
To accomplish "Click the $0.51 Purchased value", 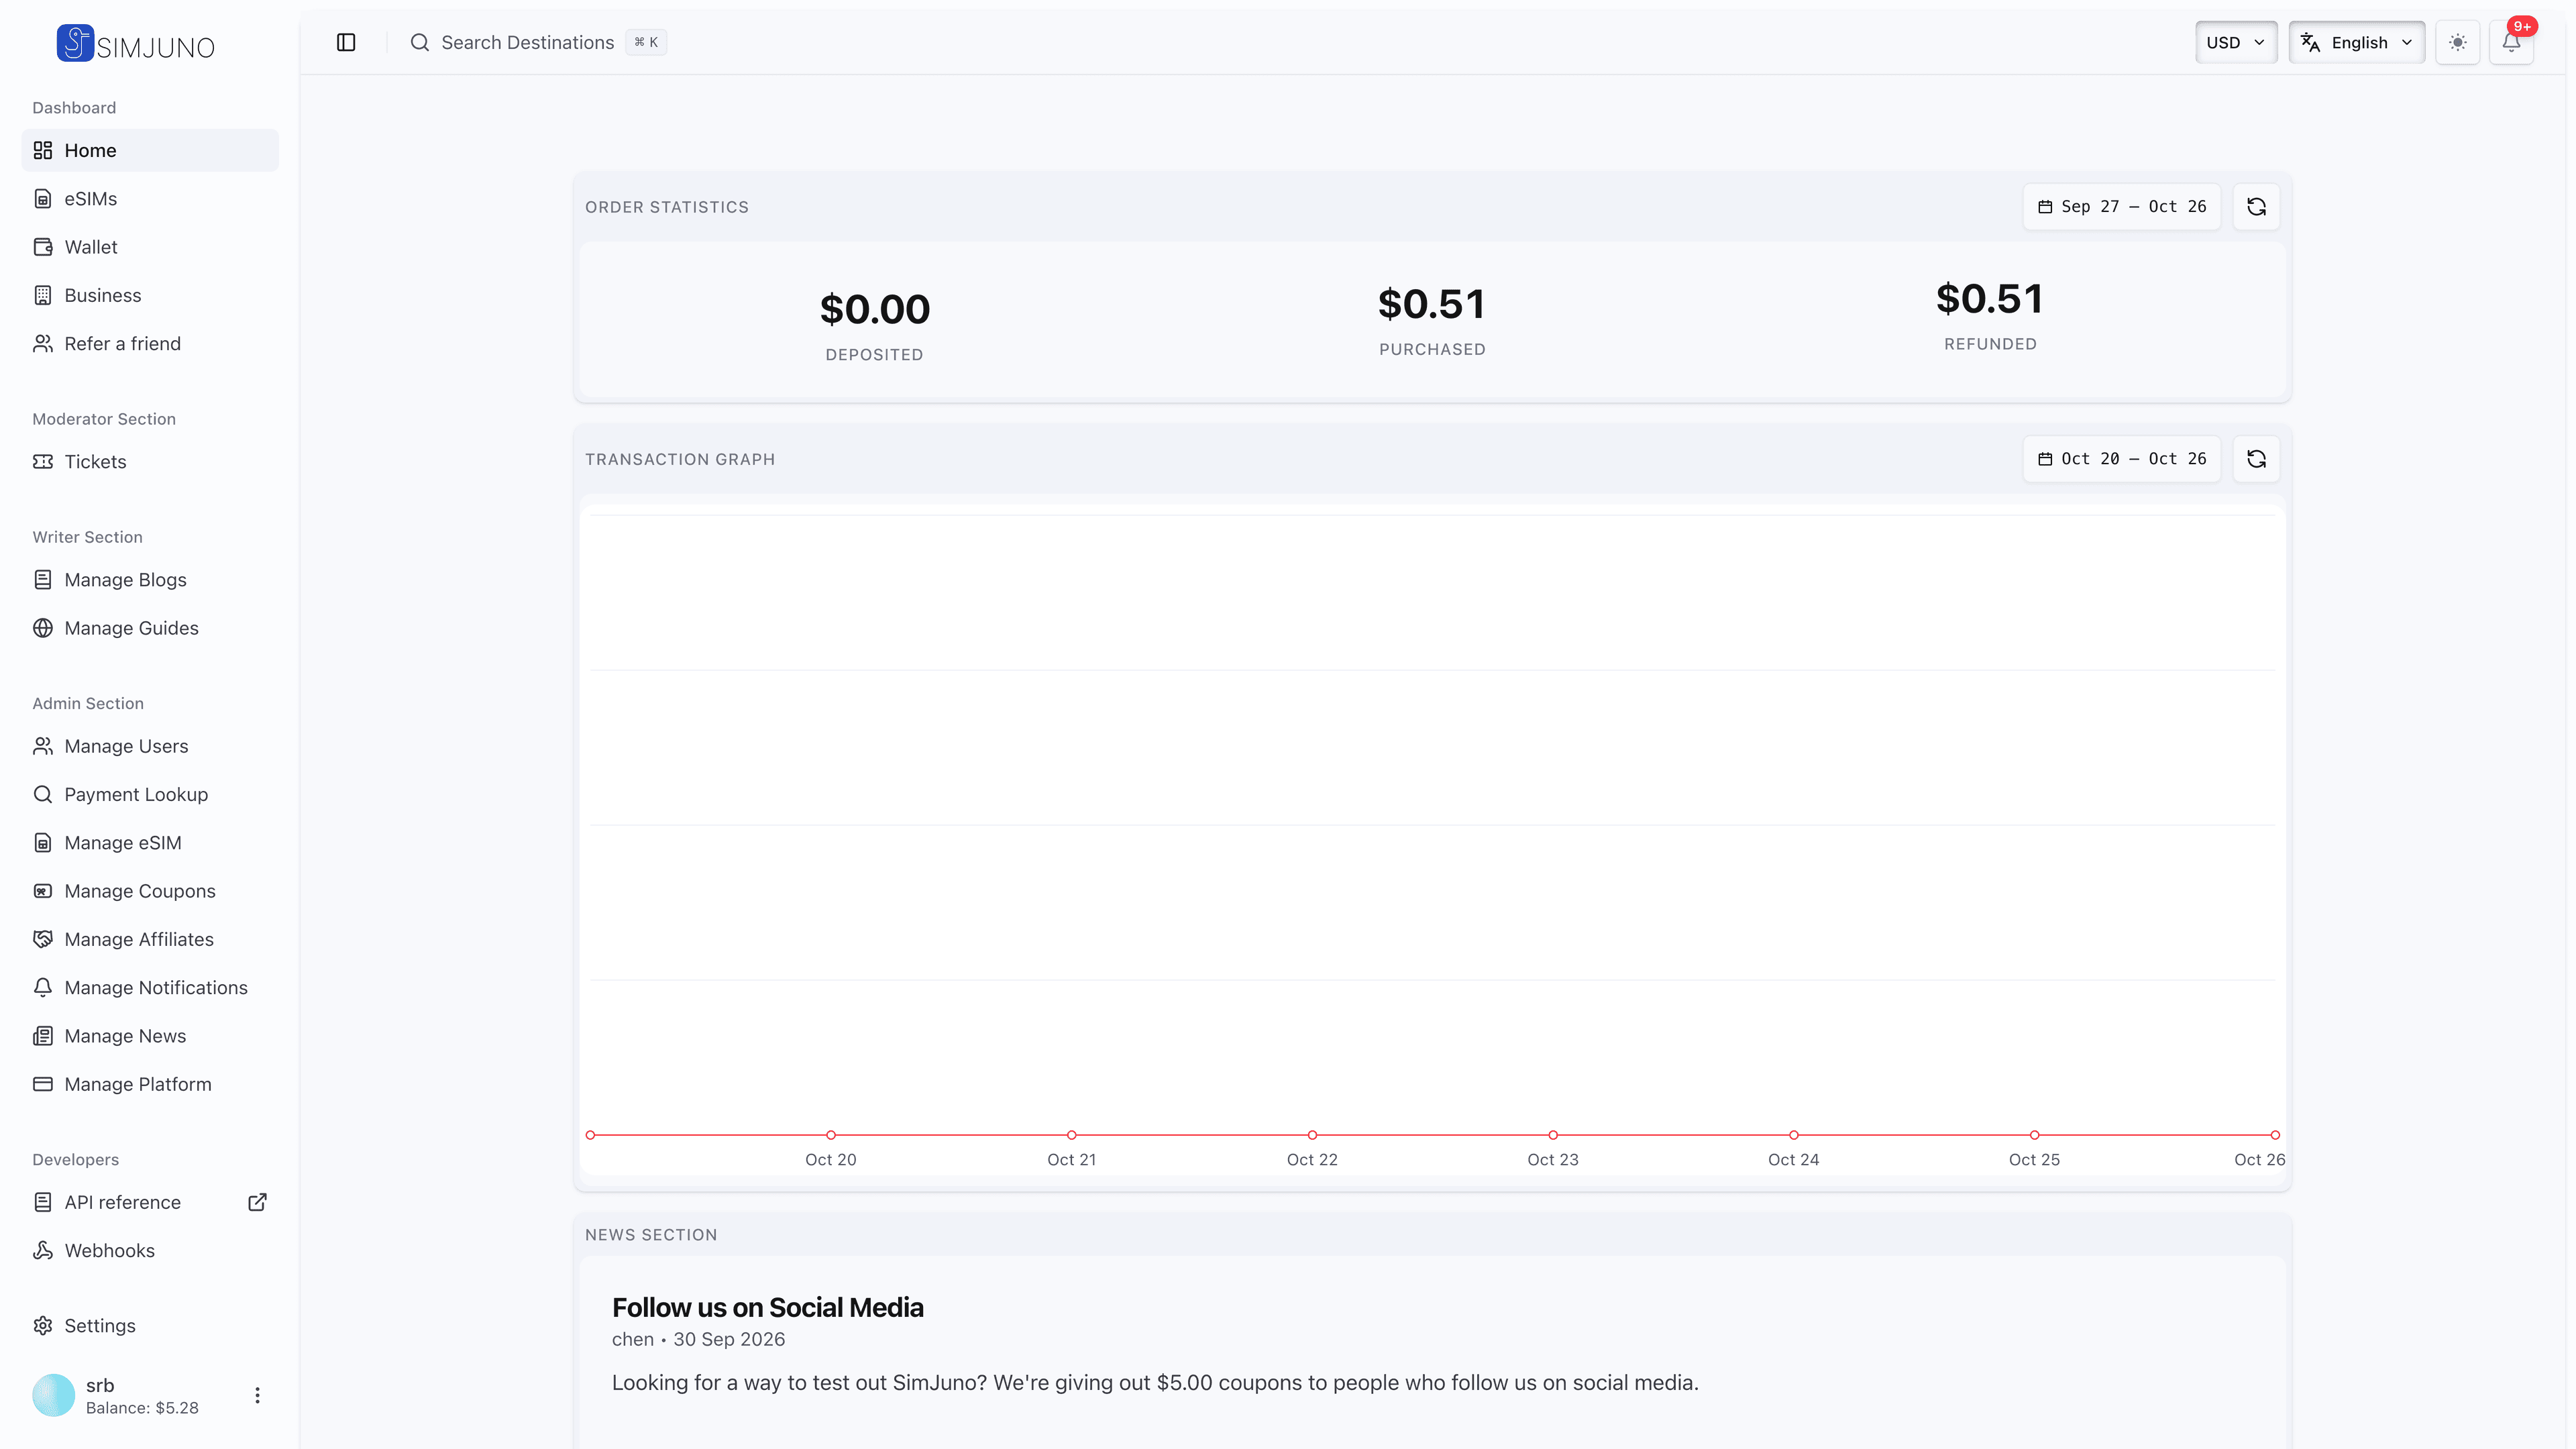I will click(1432, 304).
